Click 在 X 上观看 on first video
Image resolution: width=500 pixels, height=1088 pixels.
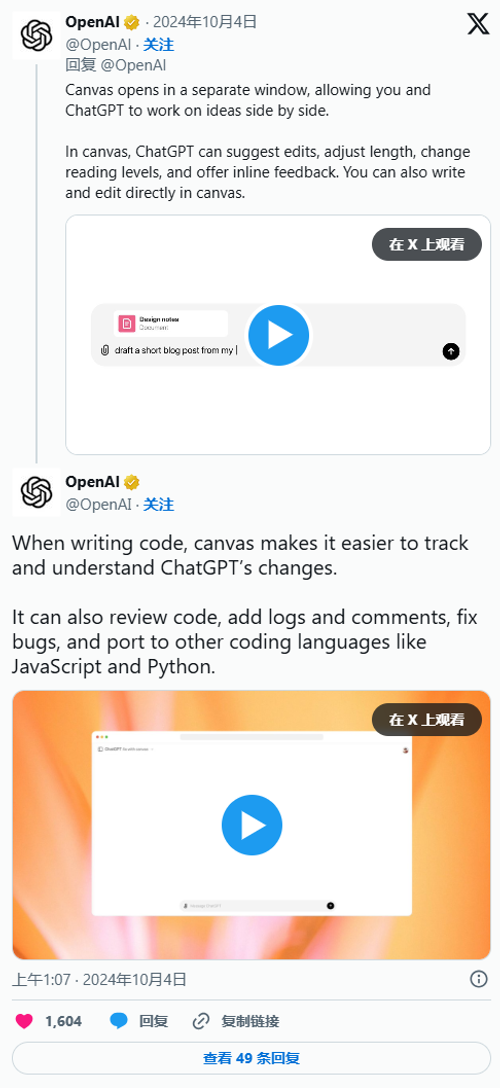tap(426, 244)
